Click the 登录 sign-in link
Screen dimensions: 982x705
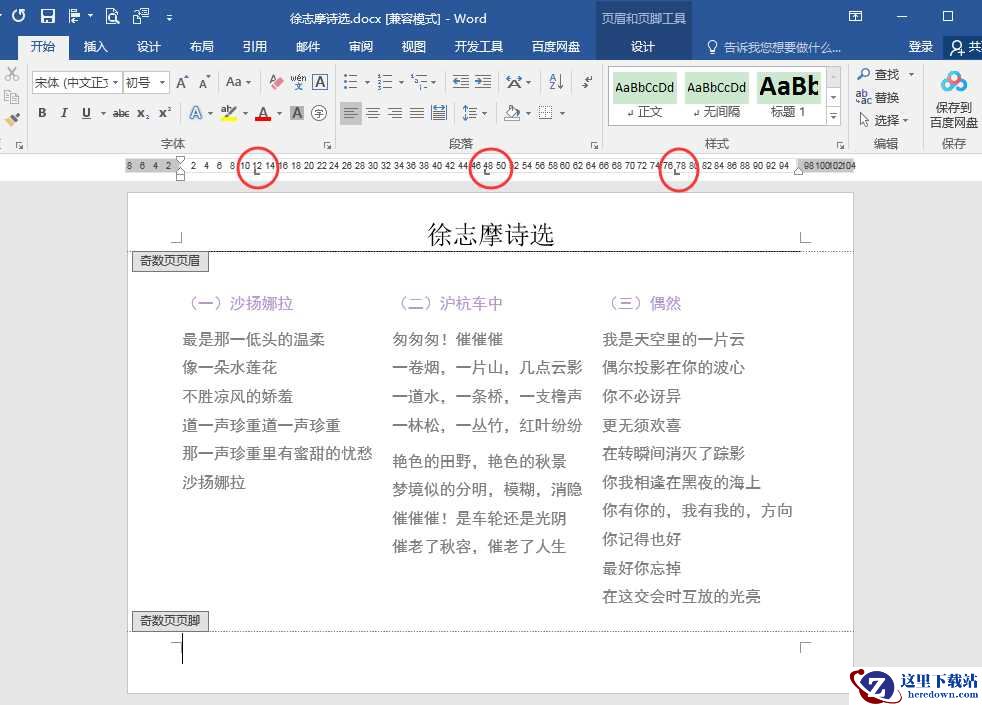pyautogui.click(x=920, y=46)
